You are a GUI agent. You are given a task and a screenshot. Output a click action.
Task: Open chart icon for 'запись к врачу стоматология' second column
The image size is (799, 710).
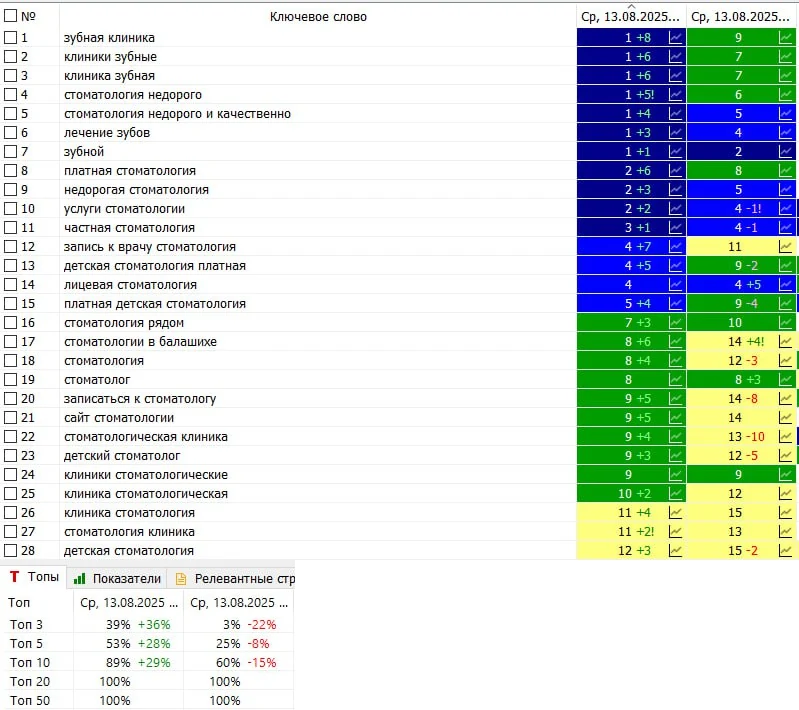click(x=785, y=247)
